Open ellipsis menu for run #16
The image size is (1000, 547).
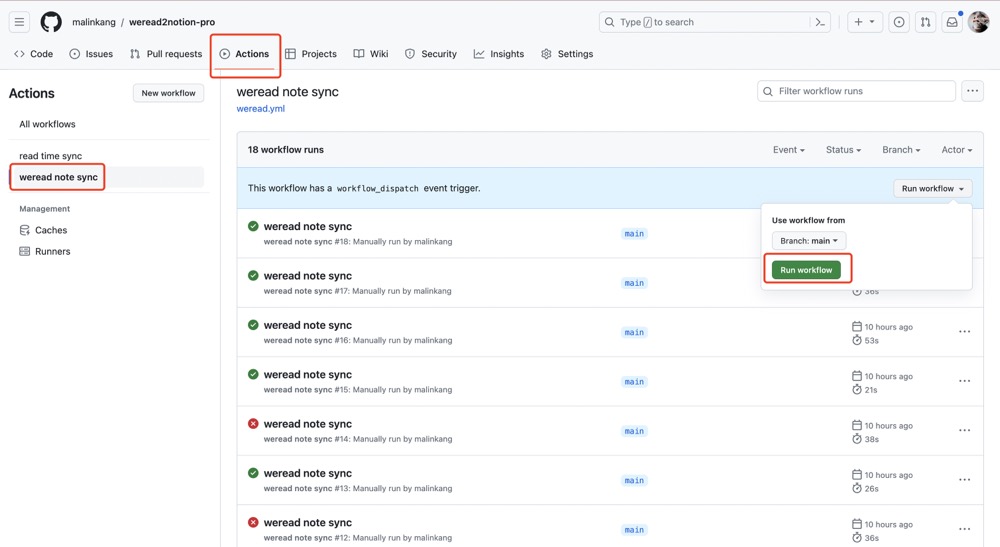[964, 332]
